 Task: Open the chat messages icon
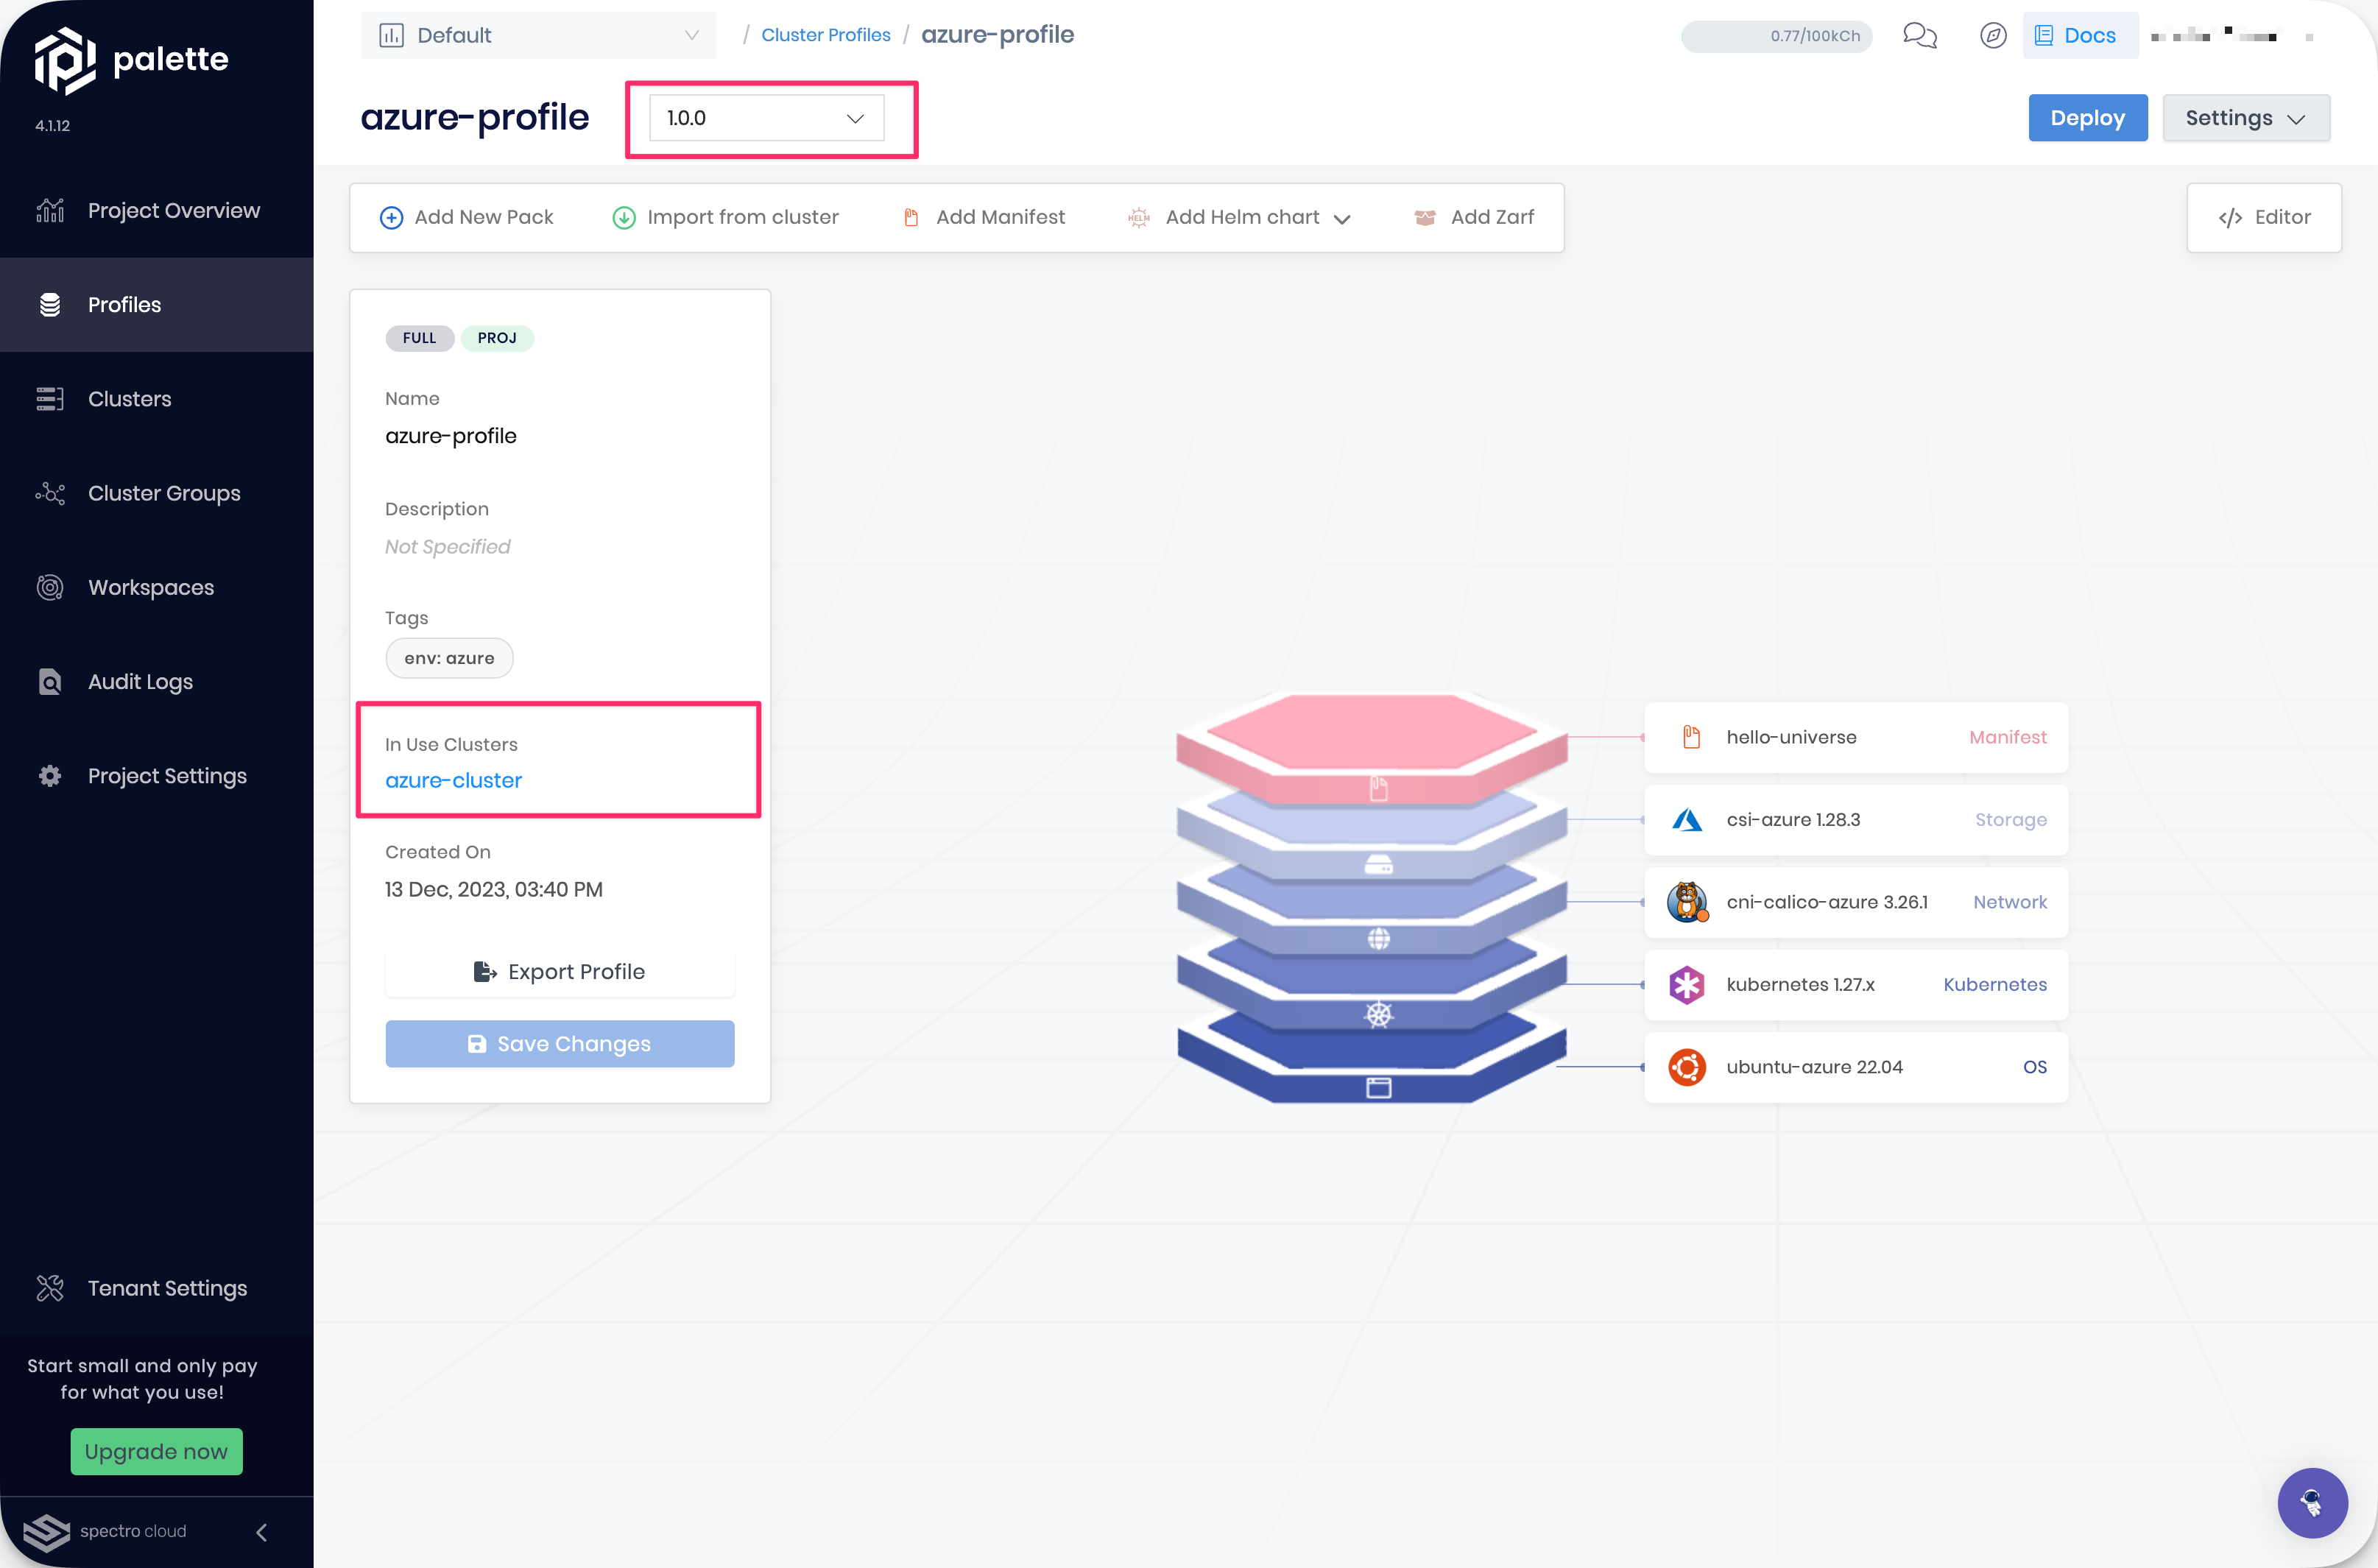(1919, 36)
